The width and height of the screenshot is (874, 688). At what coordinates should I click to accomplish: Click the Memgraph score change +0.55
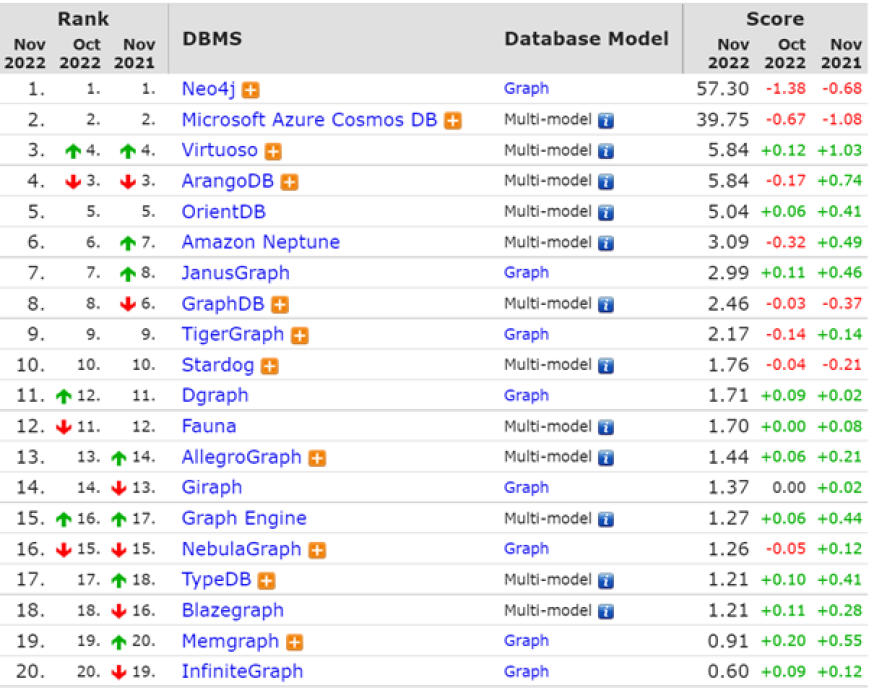839,641
